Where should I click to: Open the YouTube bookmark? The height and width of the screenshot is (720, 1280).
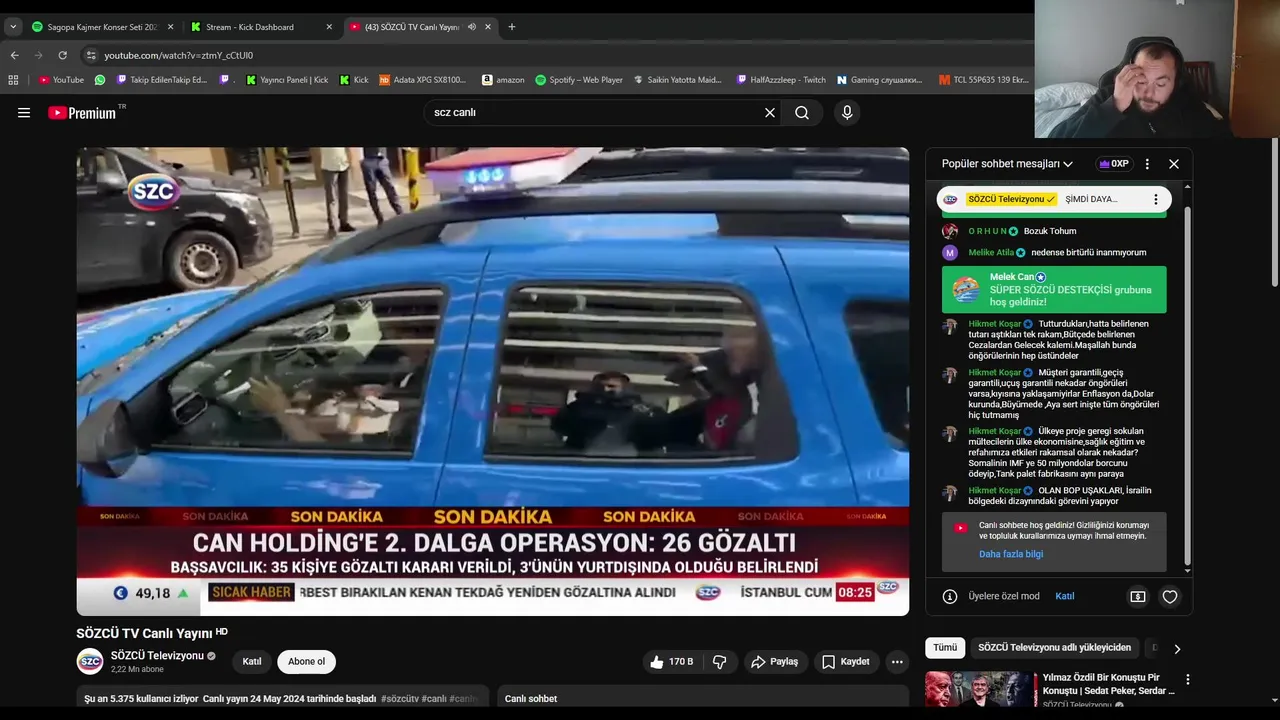click(61, 80)
